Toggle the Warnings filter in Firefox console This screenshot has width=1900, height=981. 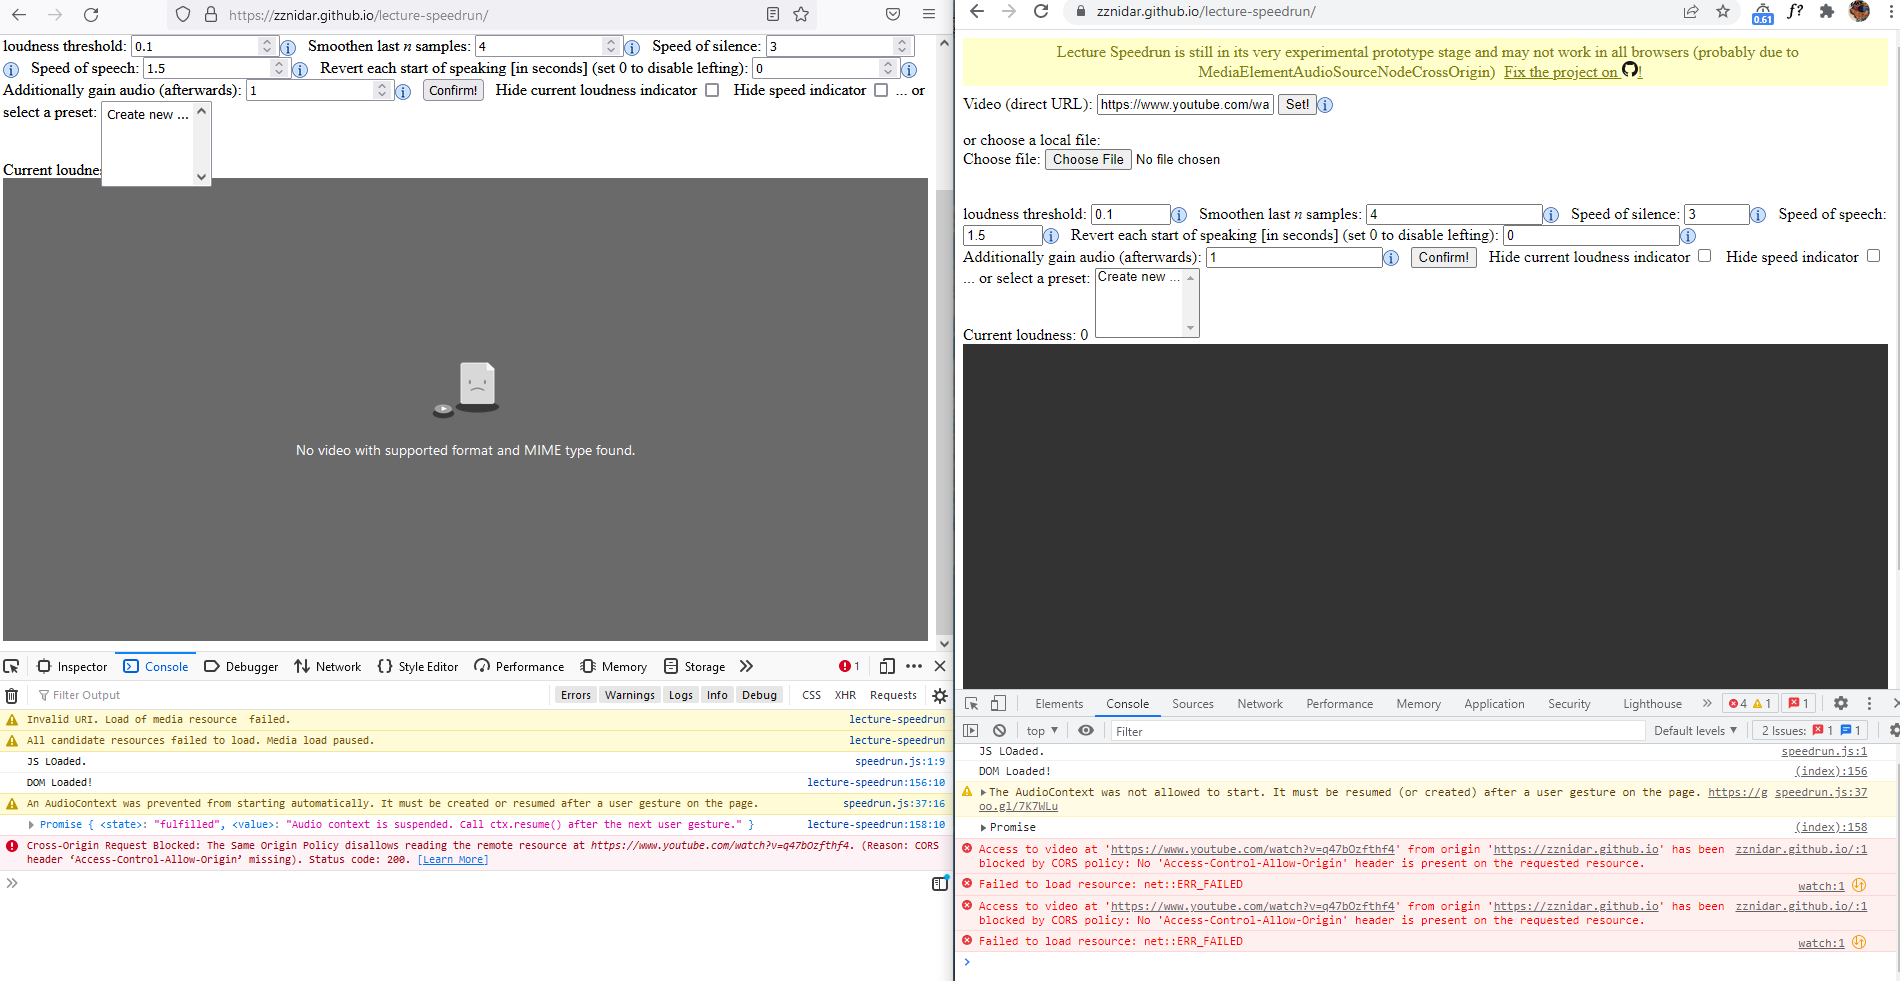pyautogui.click(x=630, y=695)
